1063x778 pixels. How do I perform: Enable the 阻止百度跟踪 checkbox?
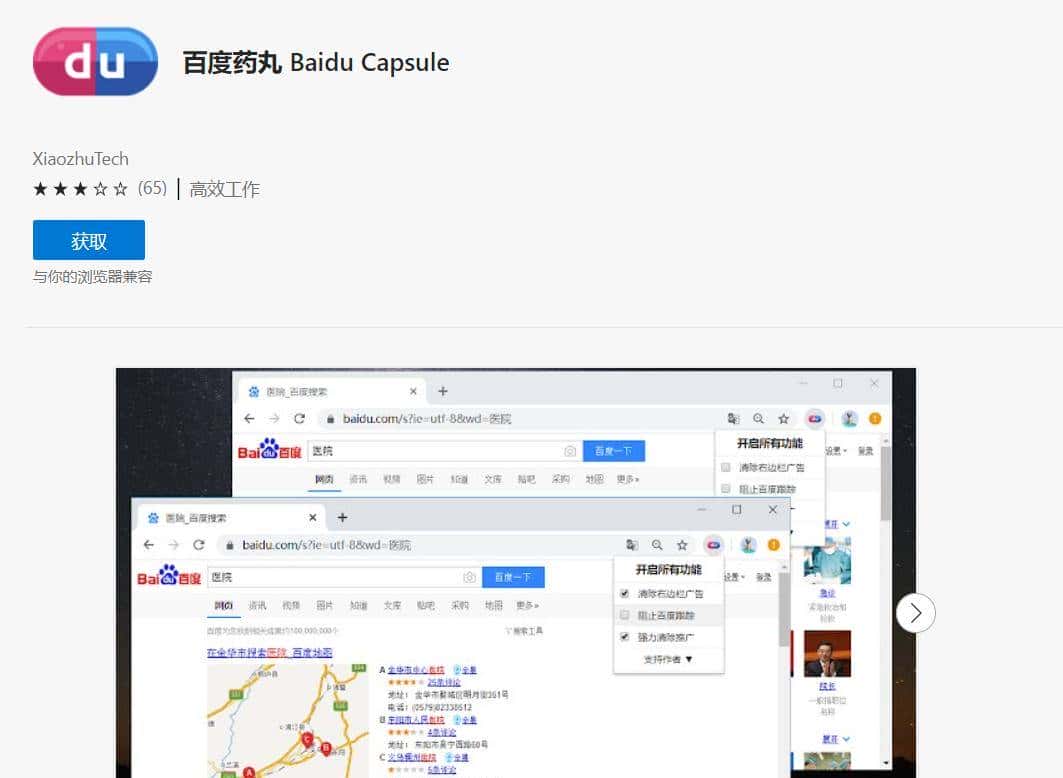pos(624,615)
